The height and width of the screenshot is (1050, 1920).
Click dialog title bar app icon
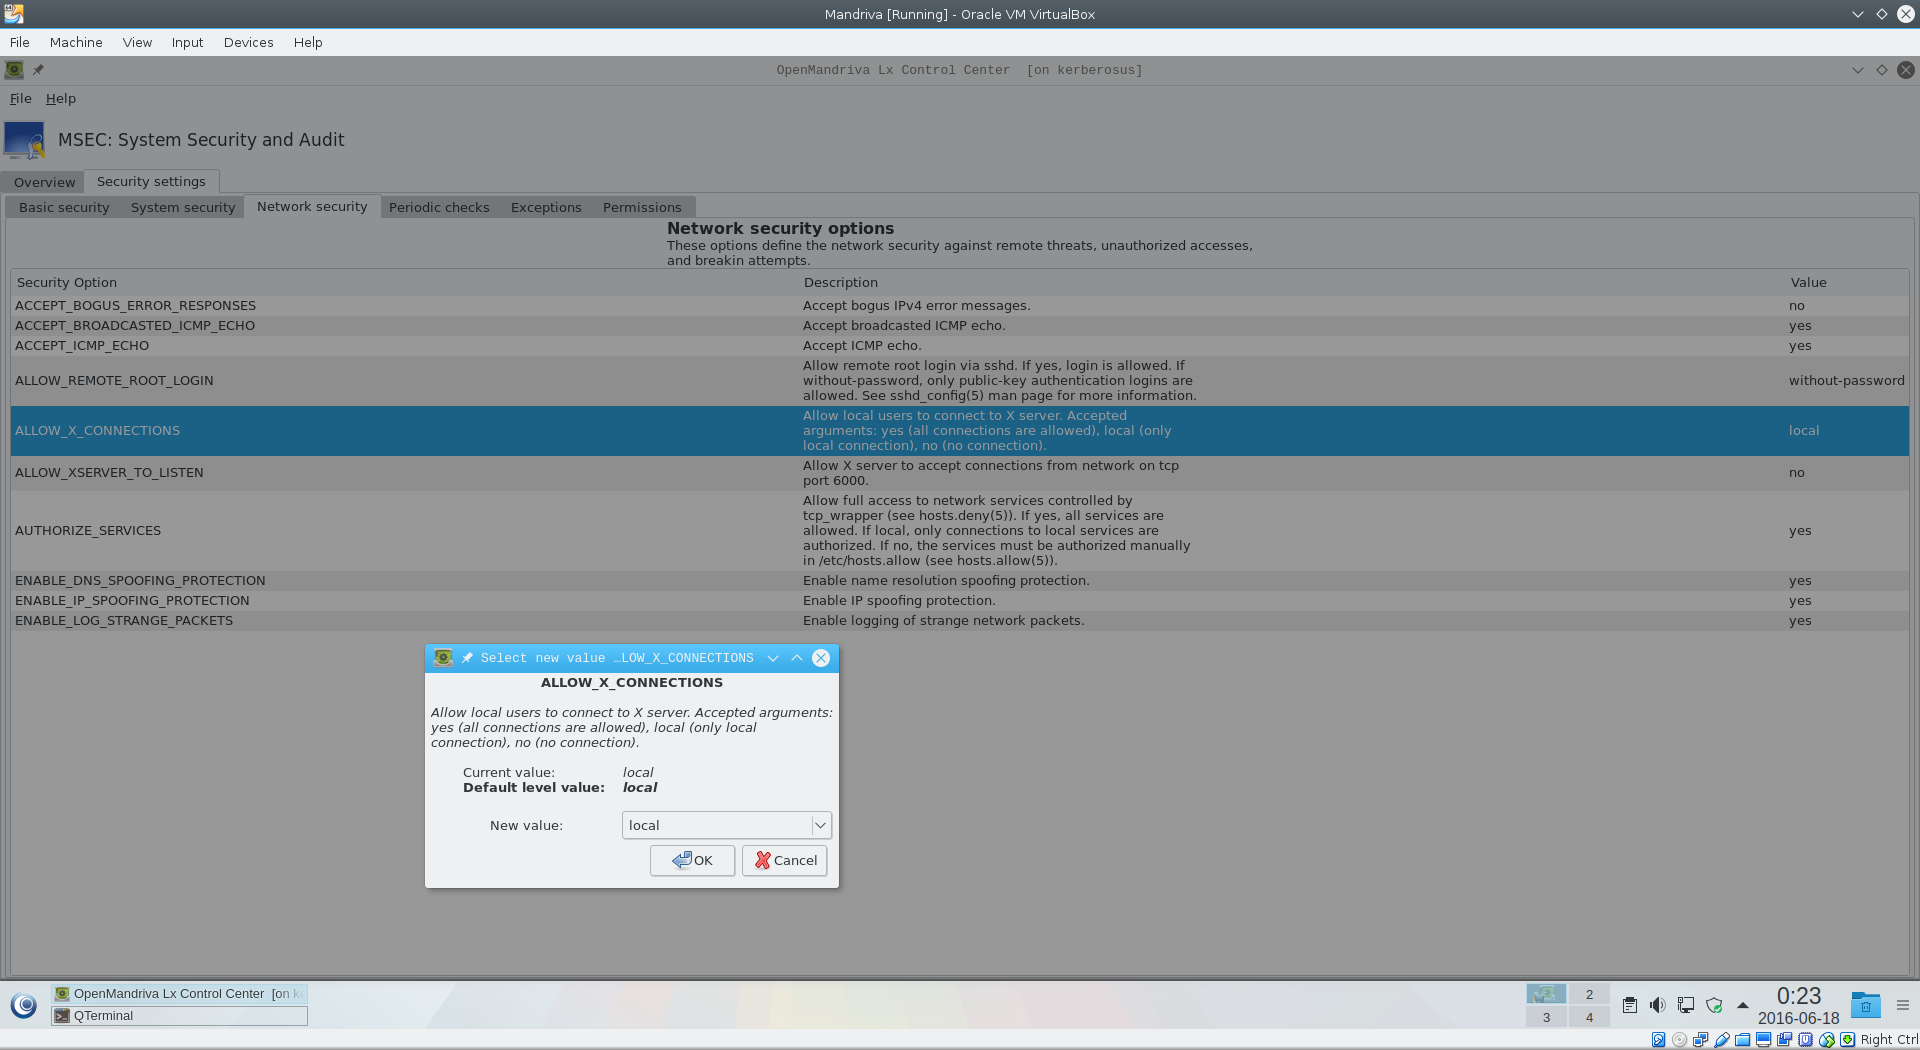point(443,658)
